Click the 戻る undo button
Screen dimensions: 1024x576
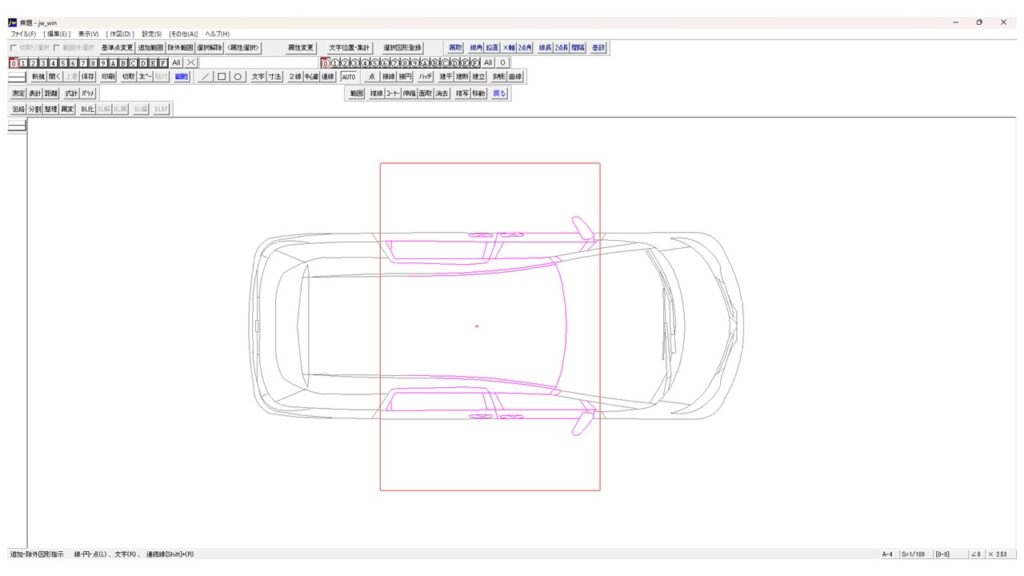point(500,93)
